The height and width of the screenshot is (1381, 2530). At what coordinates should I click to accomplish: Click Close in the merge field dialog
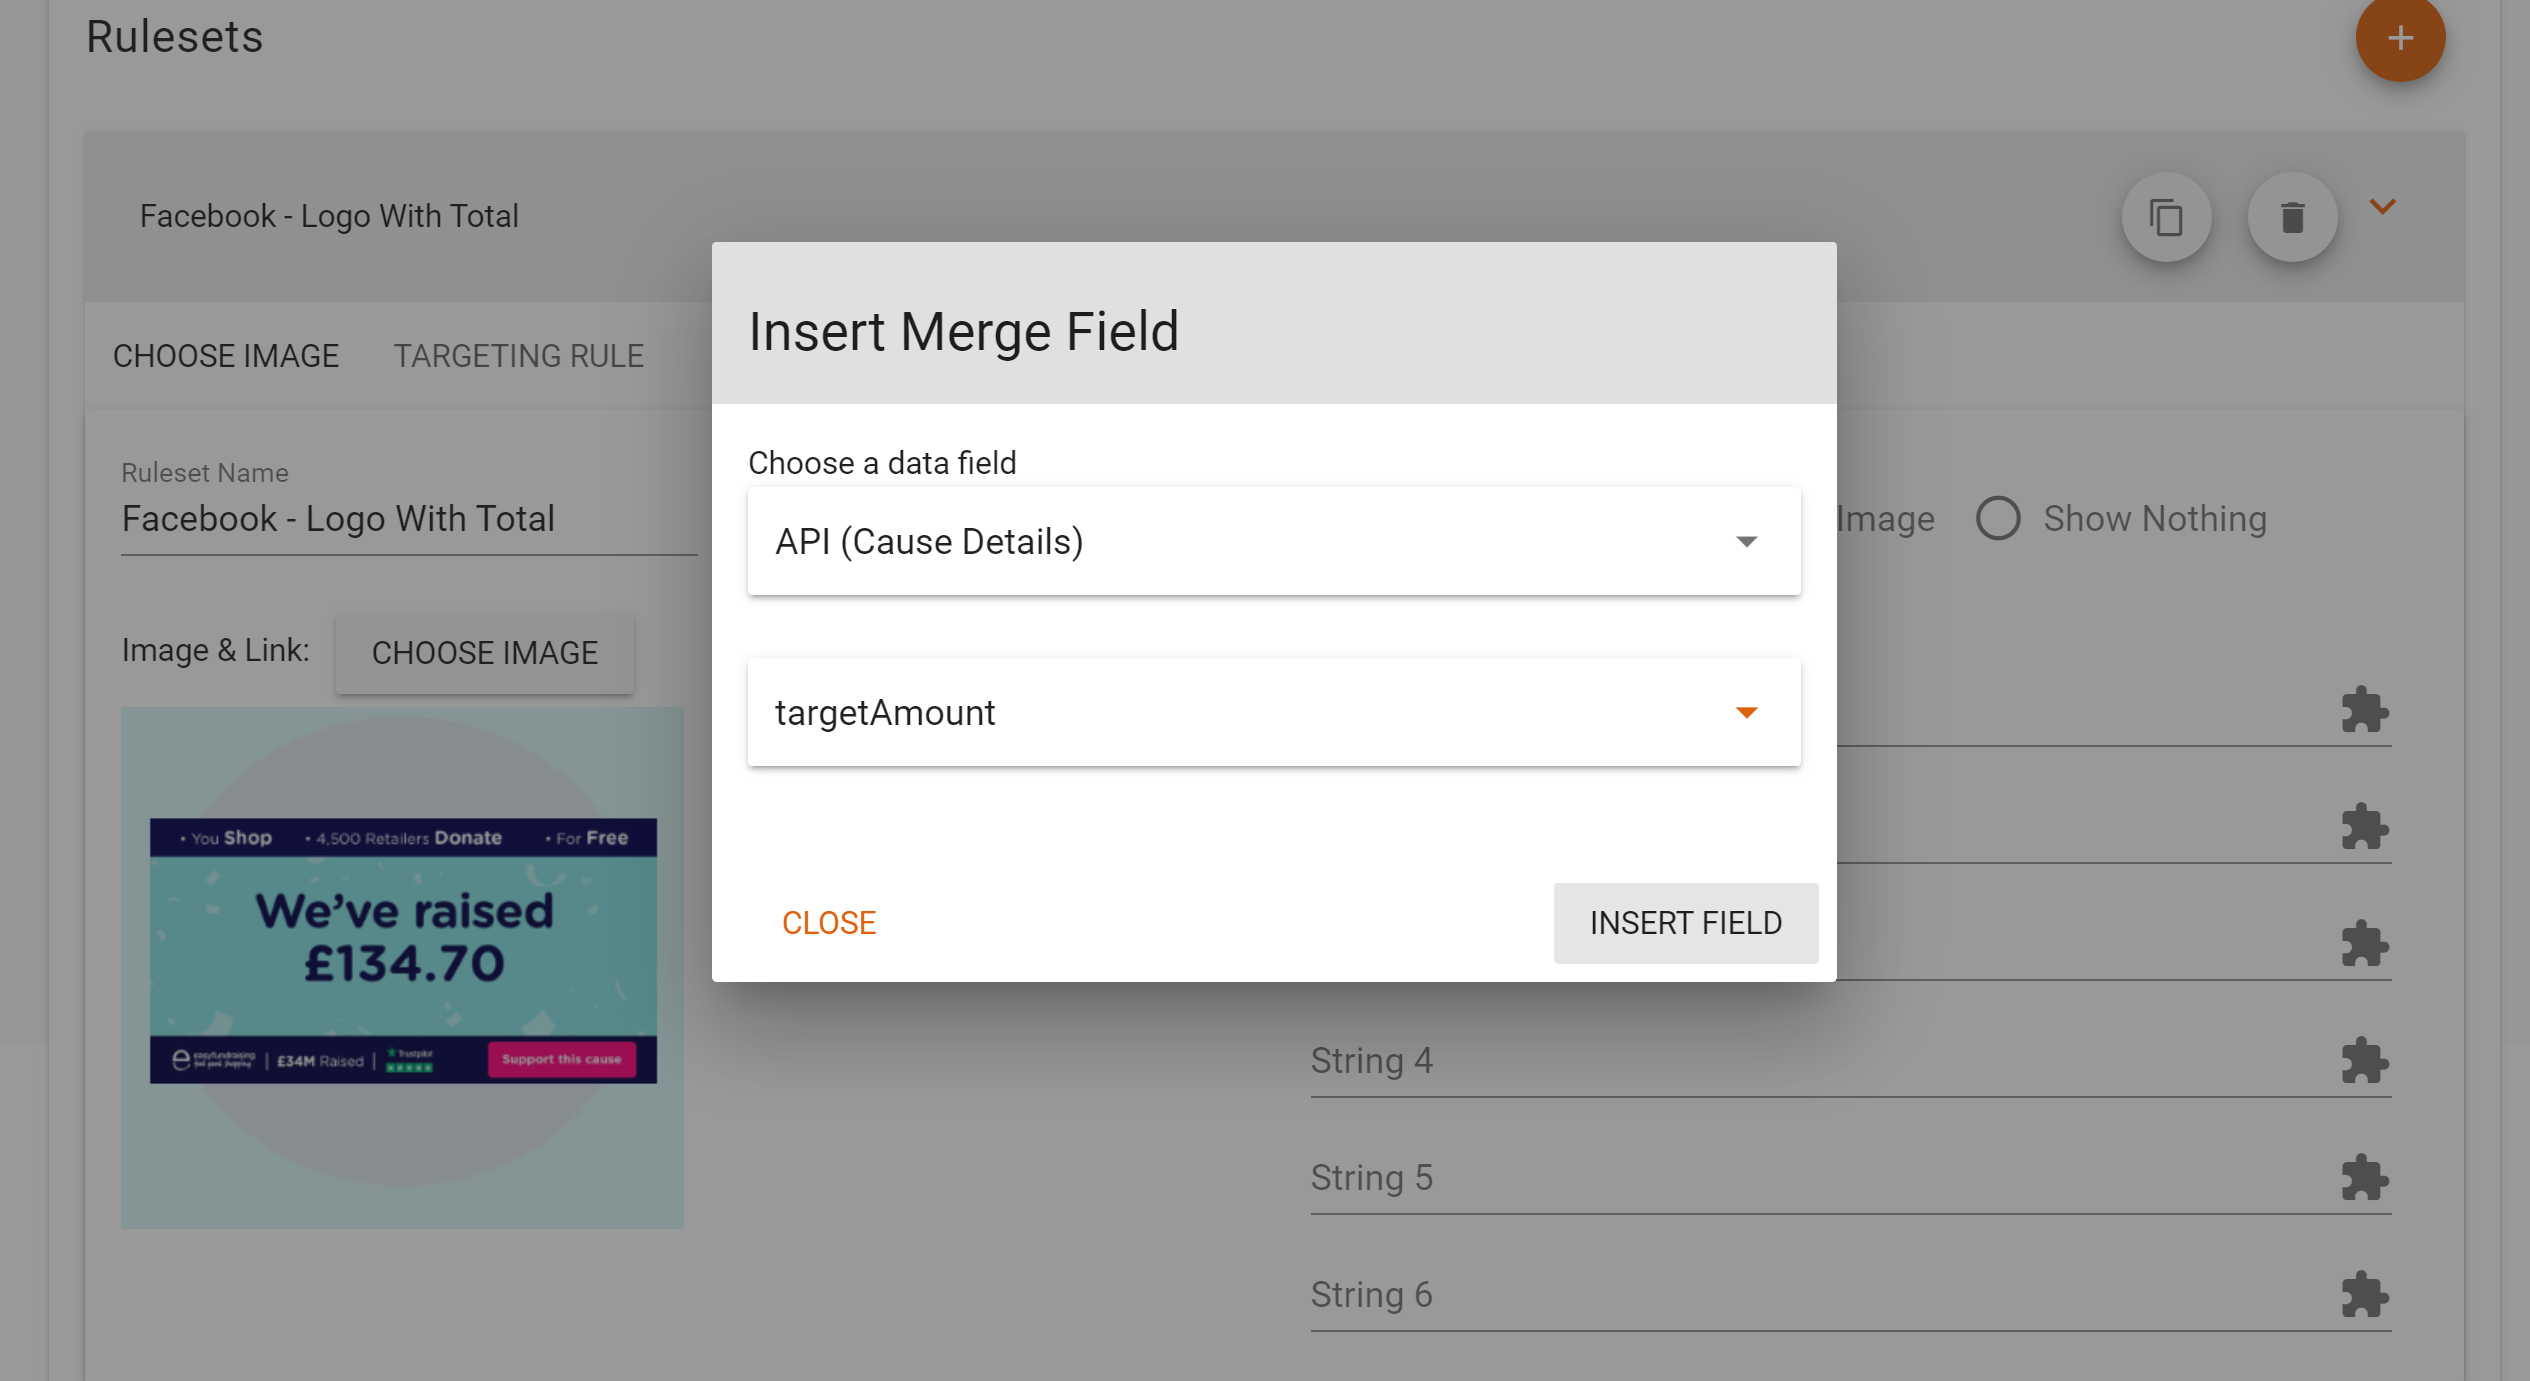click(828, 922)
